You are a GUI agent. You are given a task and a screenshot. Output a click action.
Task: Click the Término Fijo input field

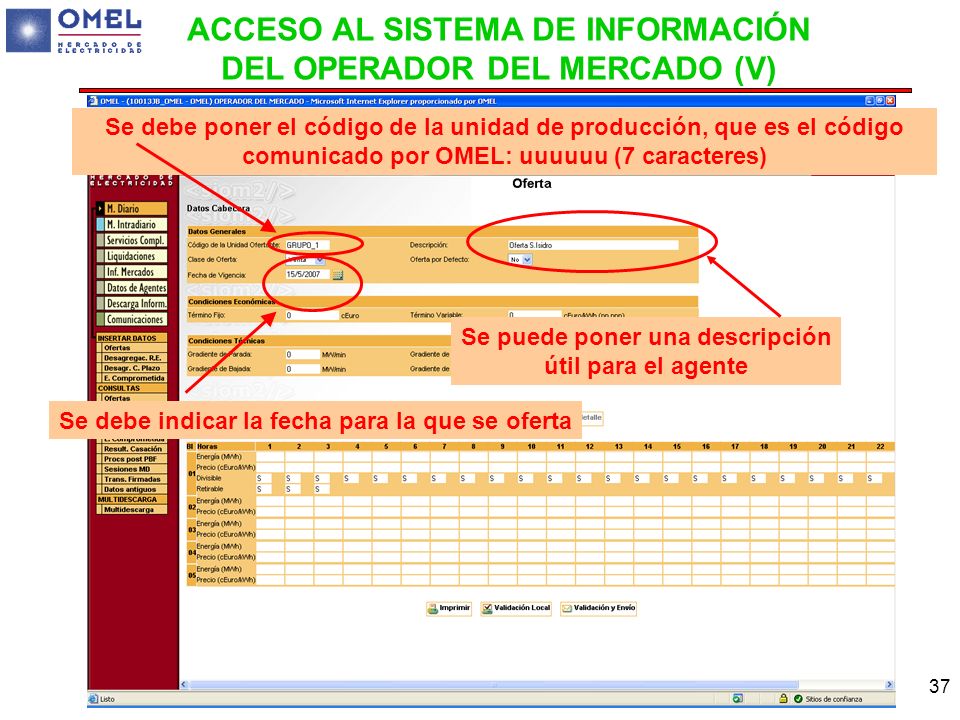click(312, 315)
